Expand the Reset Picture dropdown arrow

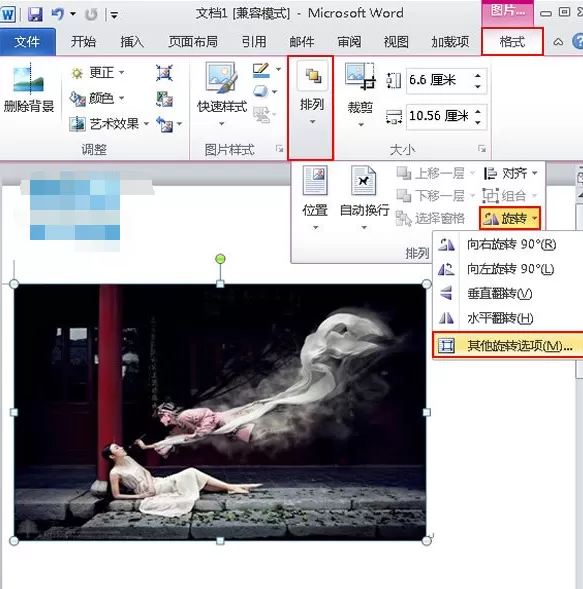pos(179,124)
